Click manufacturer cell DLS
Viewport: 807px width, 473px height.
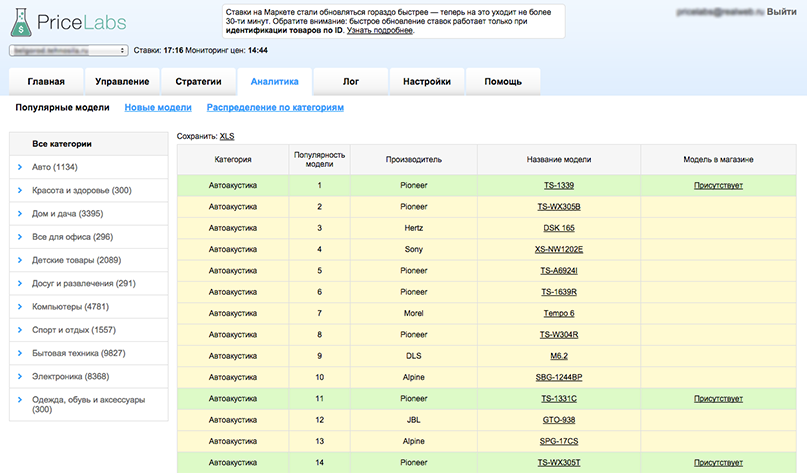click(414, 356)
